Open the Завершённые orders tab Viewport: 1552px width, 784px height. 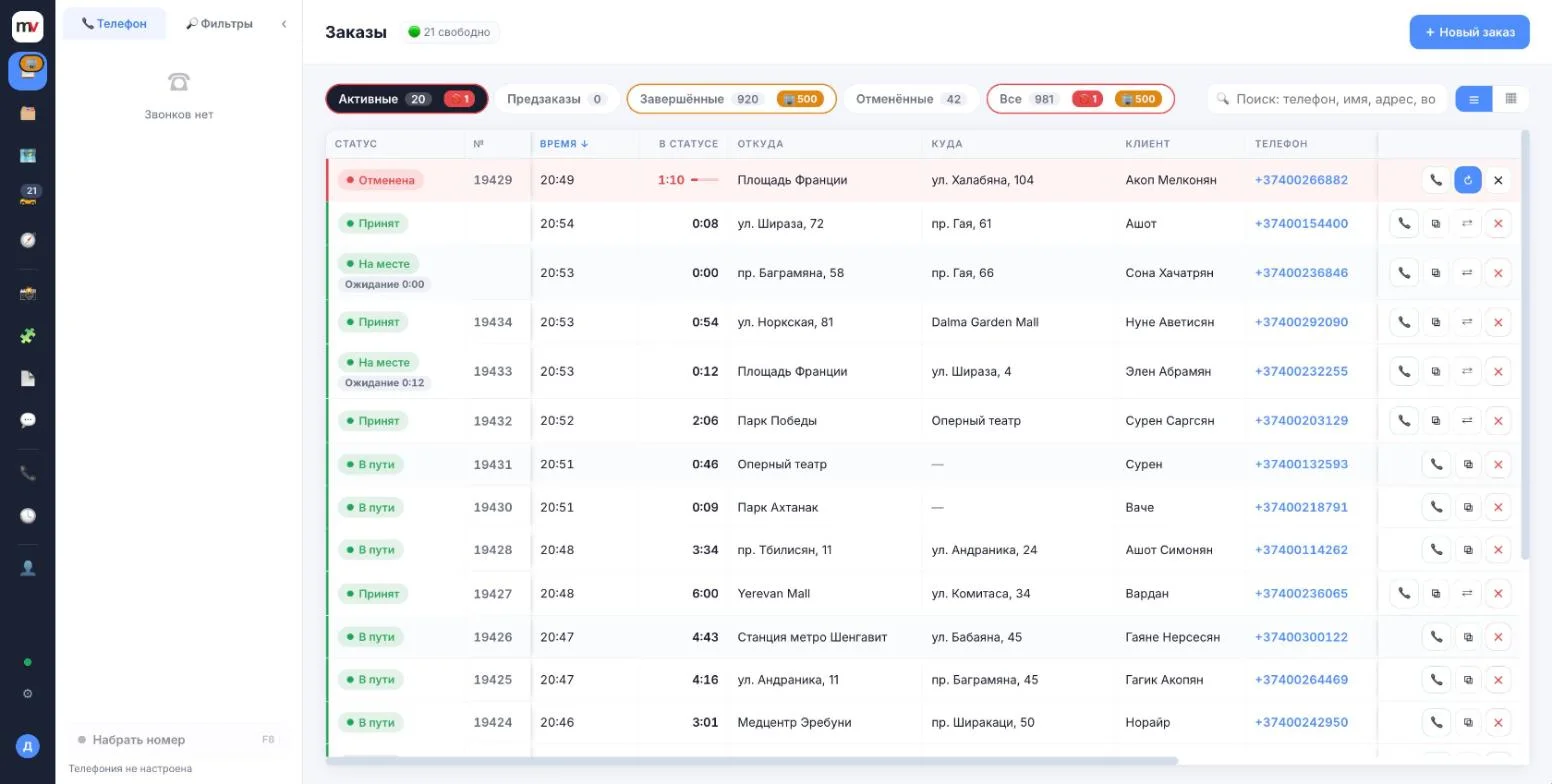pyautogui.click(x=731, y=99)
